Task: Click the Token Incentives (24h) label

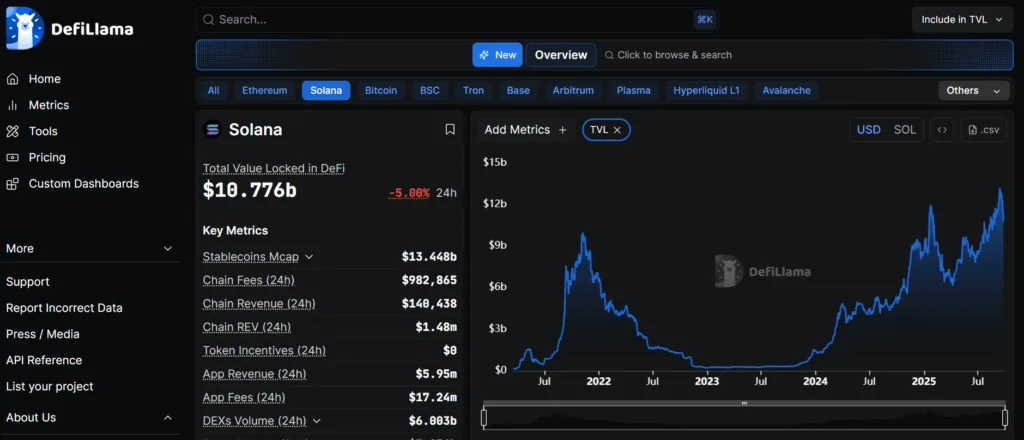Action: point(264,351)
